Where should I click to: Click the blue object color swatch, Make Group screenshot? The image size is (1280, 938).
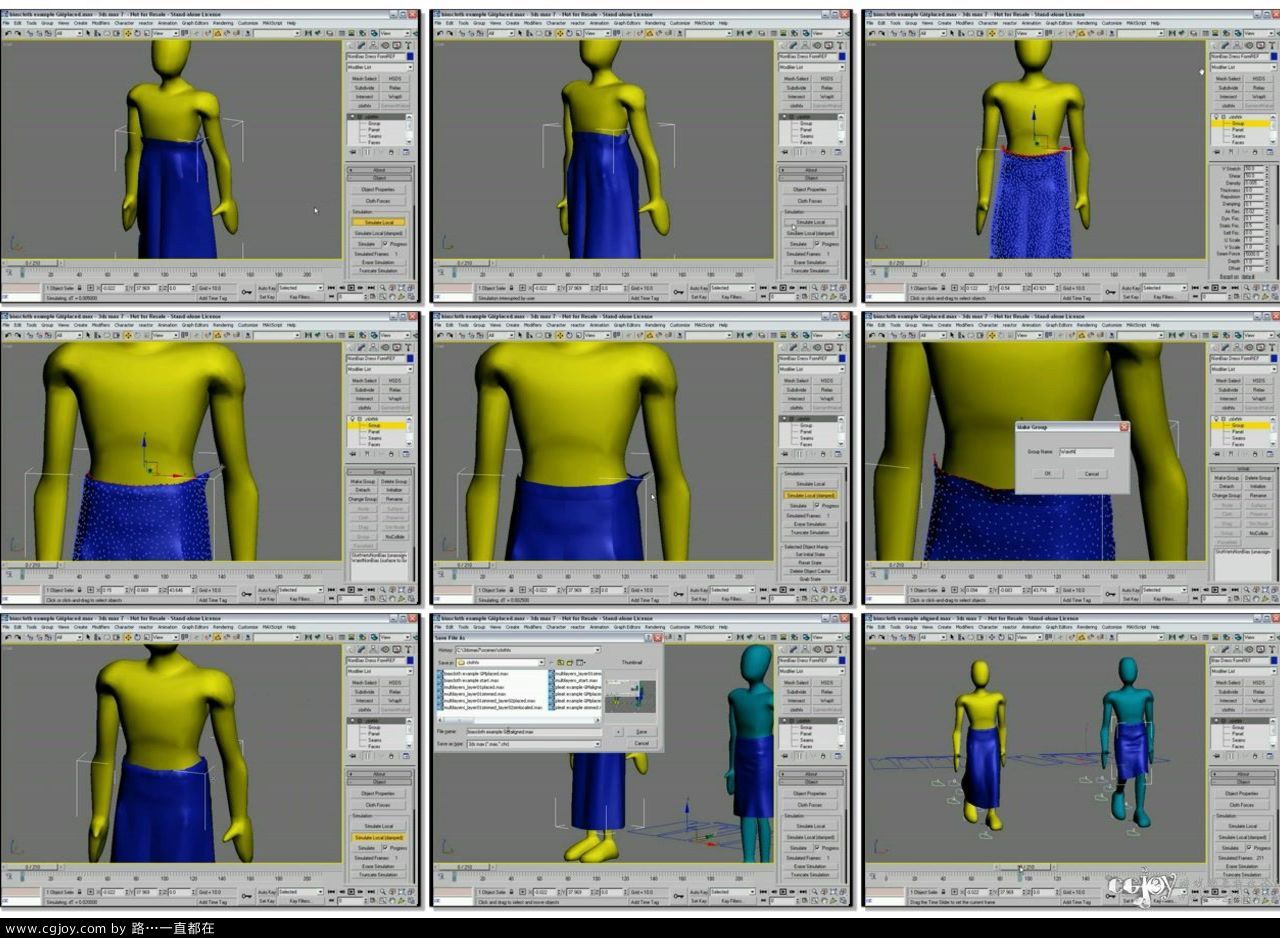pos(1274,359)
